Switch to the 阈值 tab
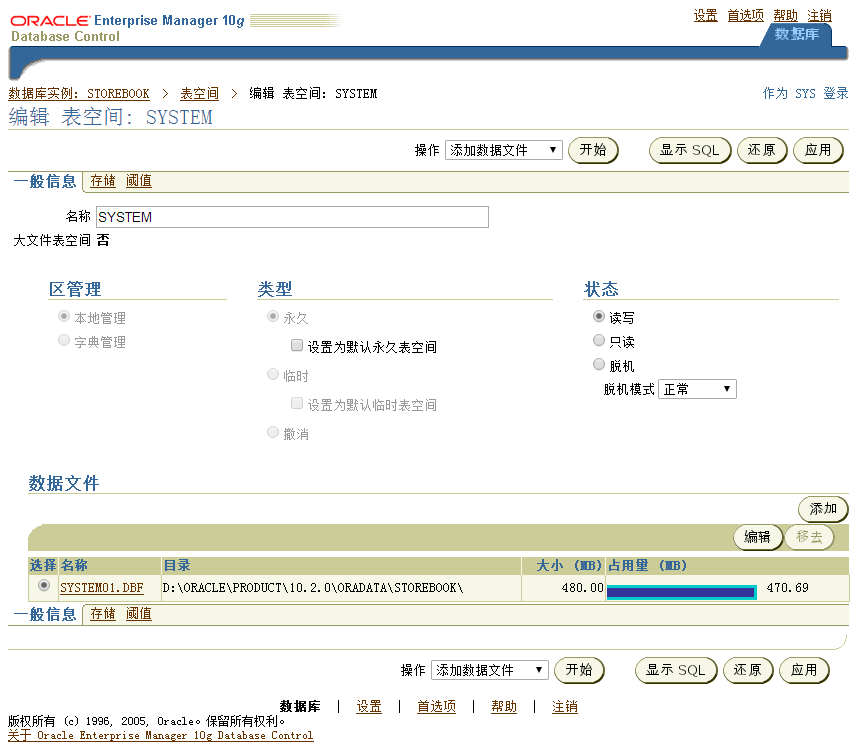 click(138, 181)
